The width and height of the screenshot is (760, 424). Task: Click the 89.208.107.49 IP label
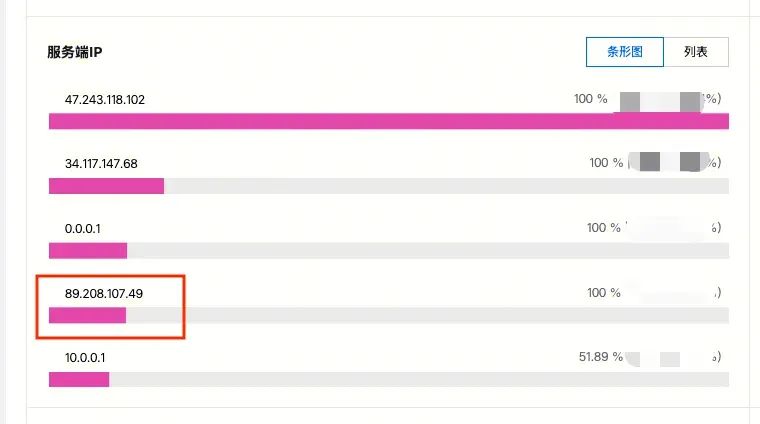pyautogui.click(x=104, y=294)
